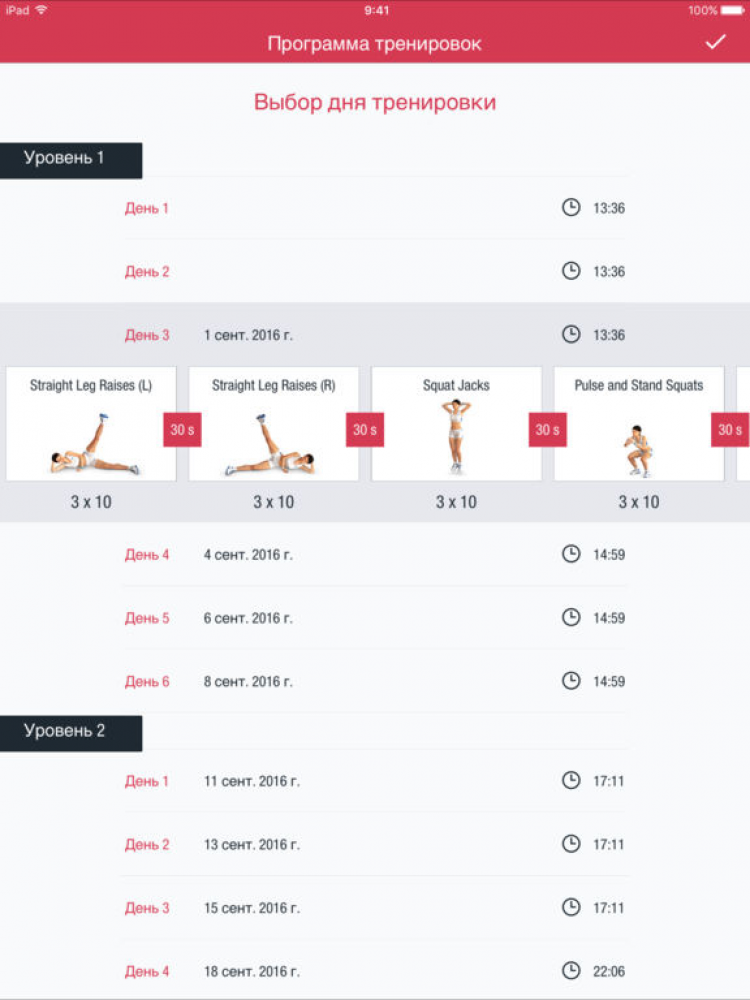Collapse the expanded День 3 row in Уровень 1

147,335
